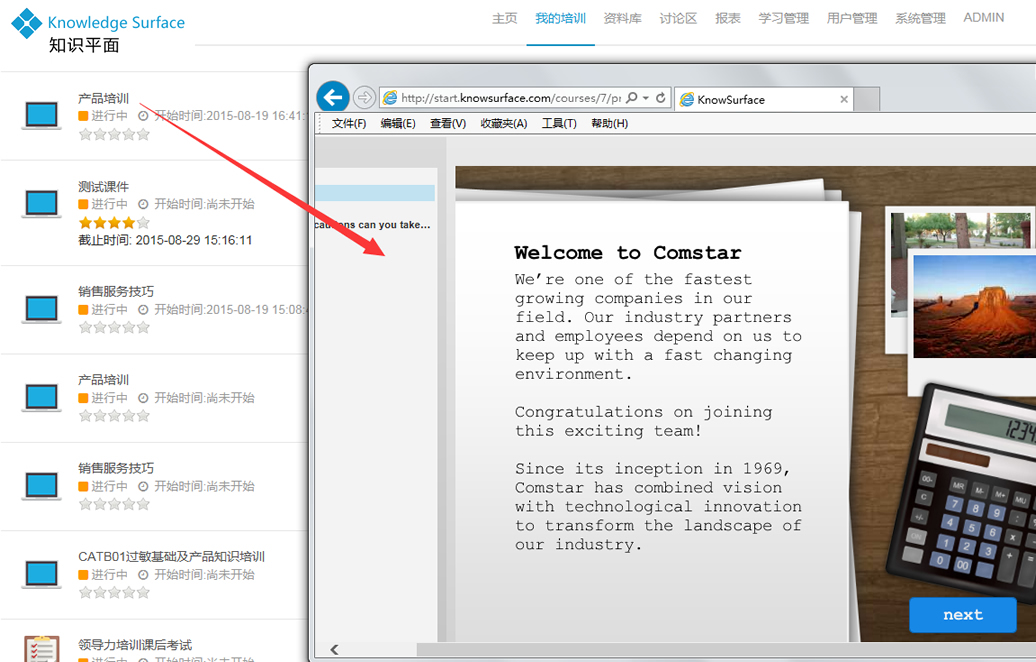Open the 帮助(H) menu
The width and height of the screenshot is (1036, 662).
click(x=609, y=124)
